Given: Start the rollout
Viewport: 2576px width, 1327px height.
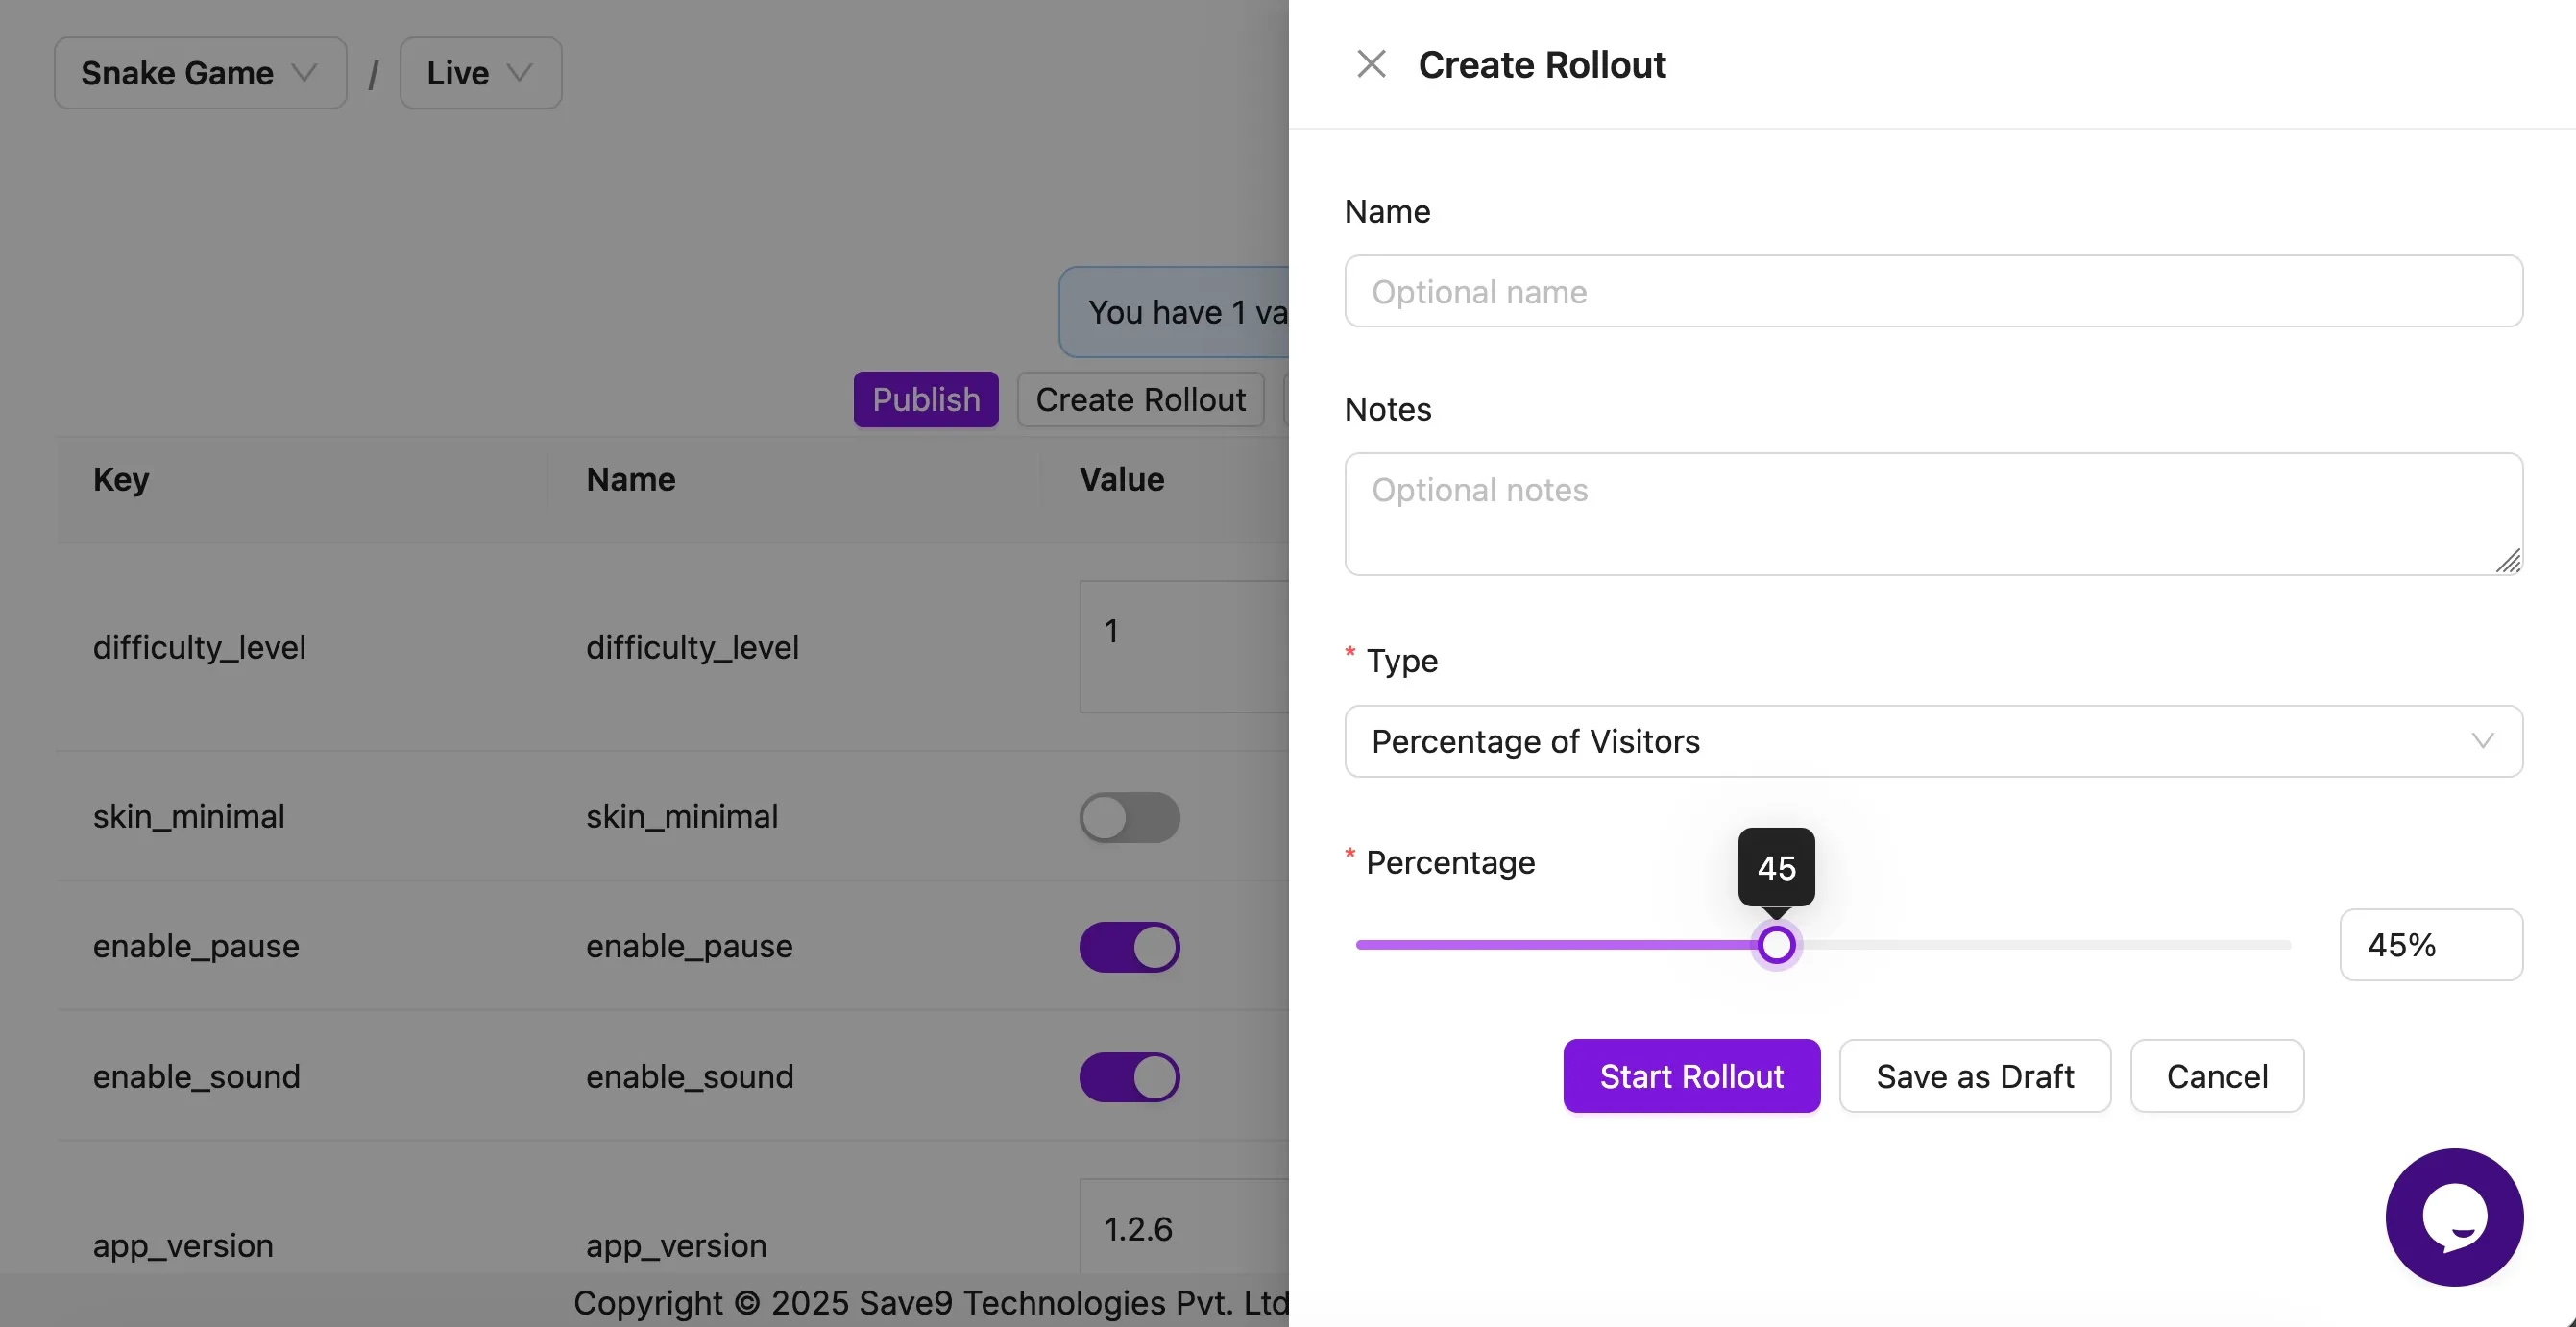Looking at the screenshot, I should (x=1691, y=1076).
